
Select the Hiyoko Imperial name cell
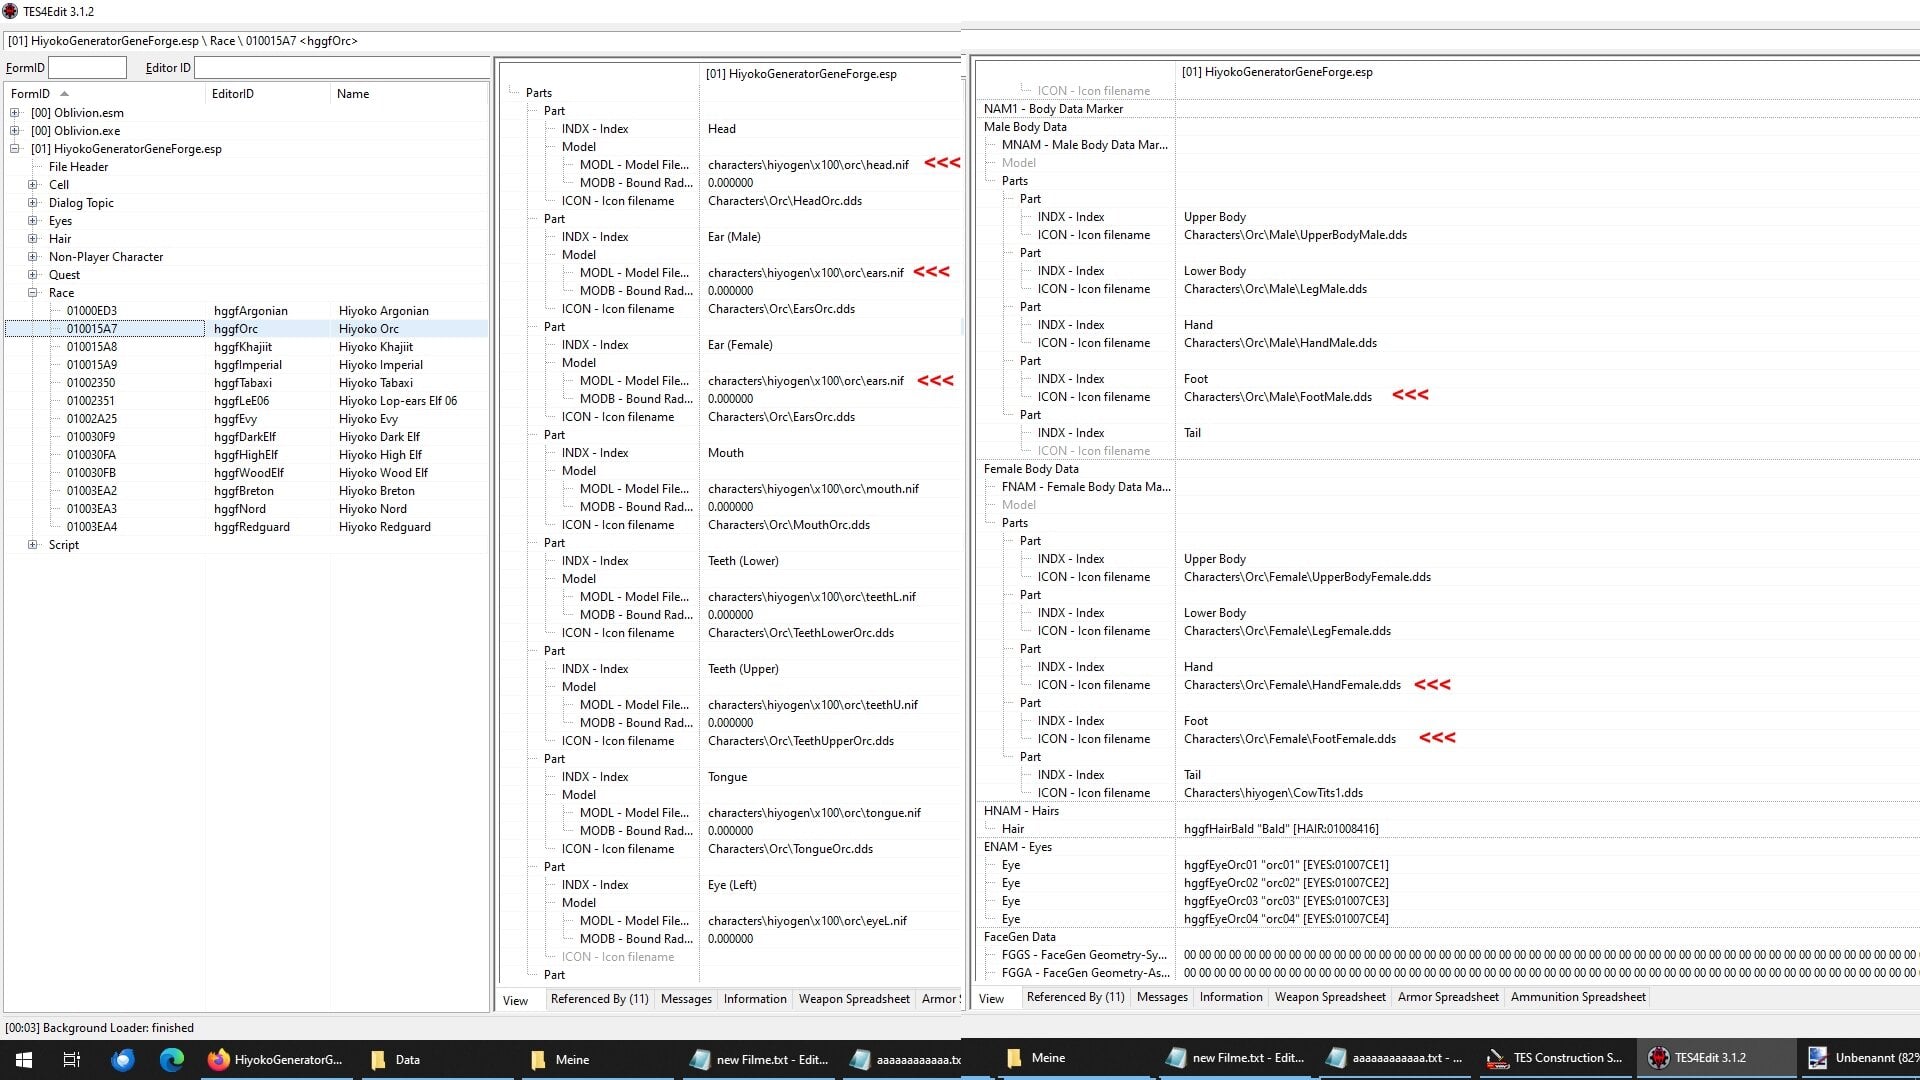point(381,365)
